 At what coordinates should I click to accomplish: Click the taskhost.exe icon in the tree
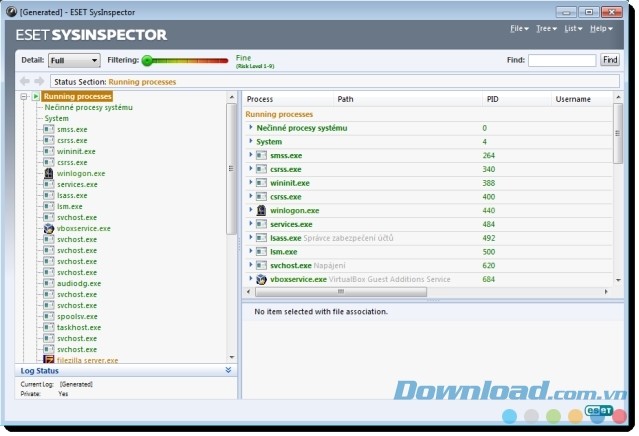pyautogui.click(x=48, y=327)
